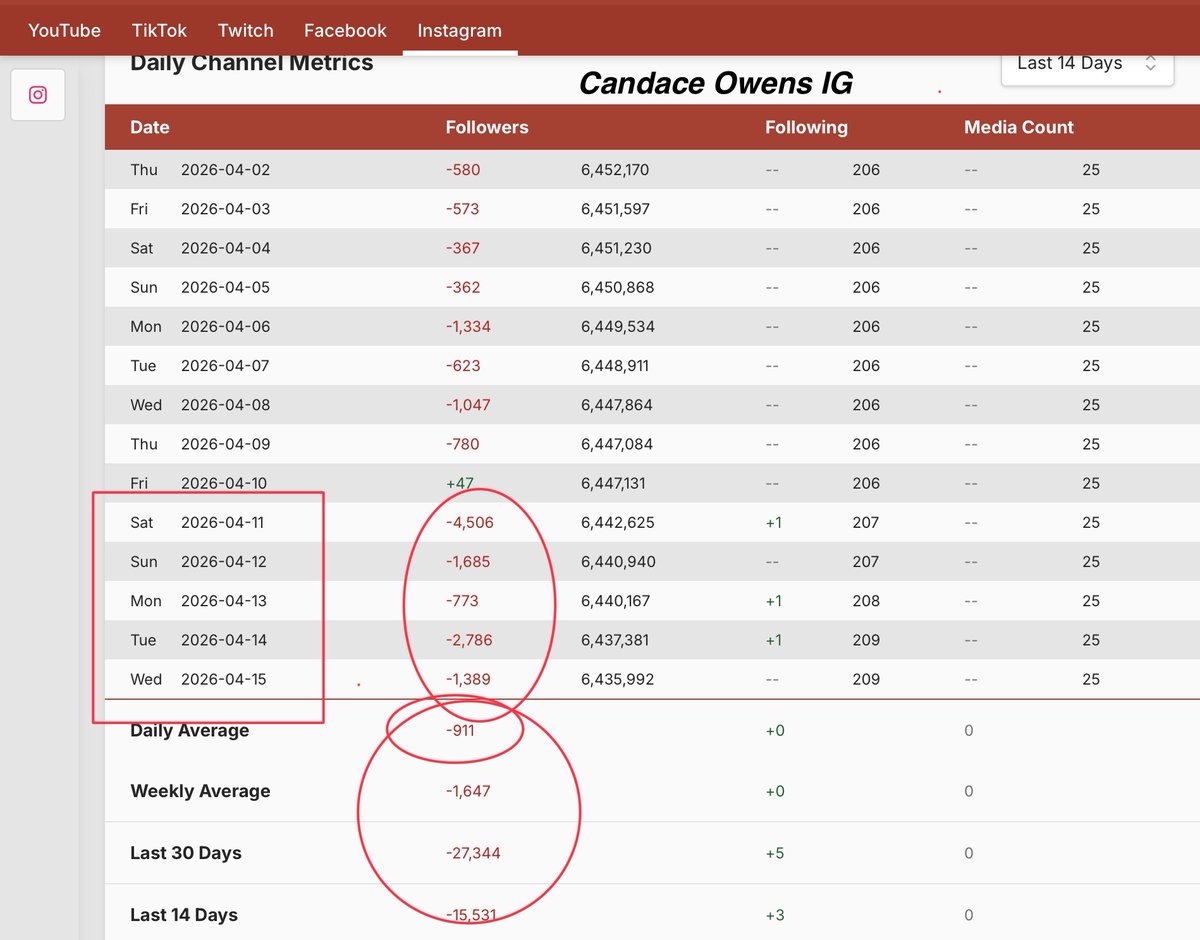
Task: Click the -2,786 follower change value
Action: pyautogui.click(x=469, y=640)
